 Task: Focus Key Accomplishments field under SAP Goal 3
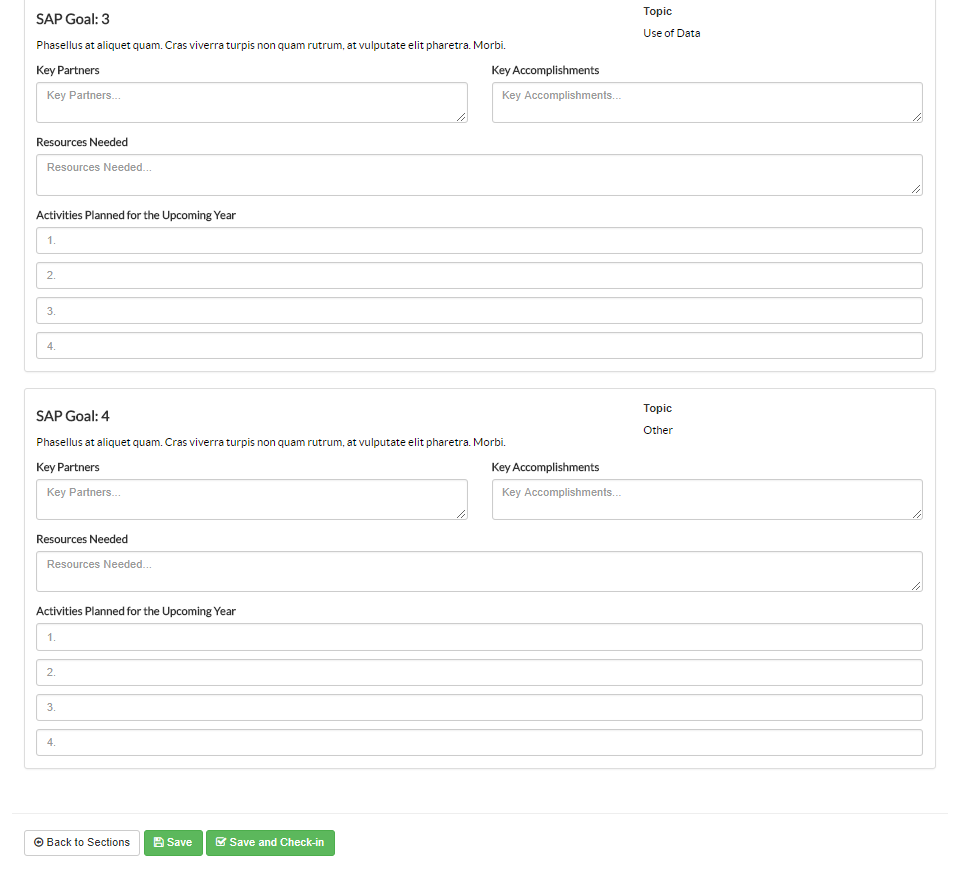[x=706, y=103]
